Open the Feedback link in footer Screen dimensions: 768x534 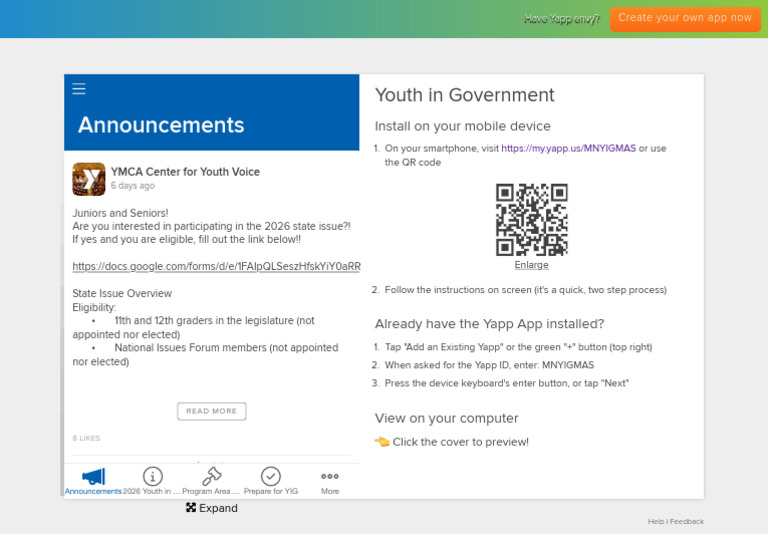coord(687,521)
